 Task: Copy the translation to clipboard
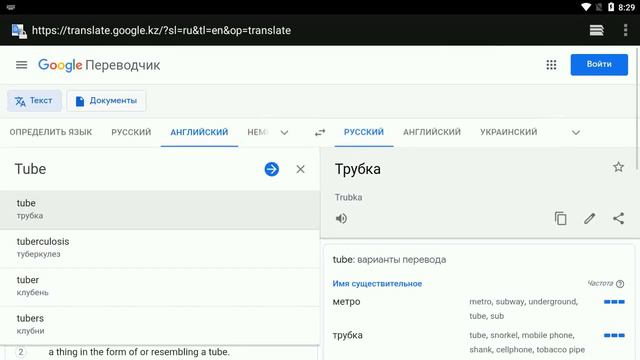pos(560,218)
